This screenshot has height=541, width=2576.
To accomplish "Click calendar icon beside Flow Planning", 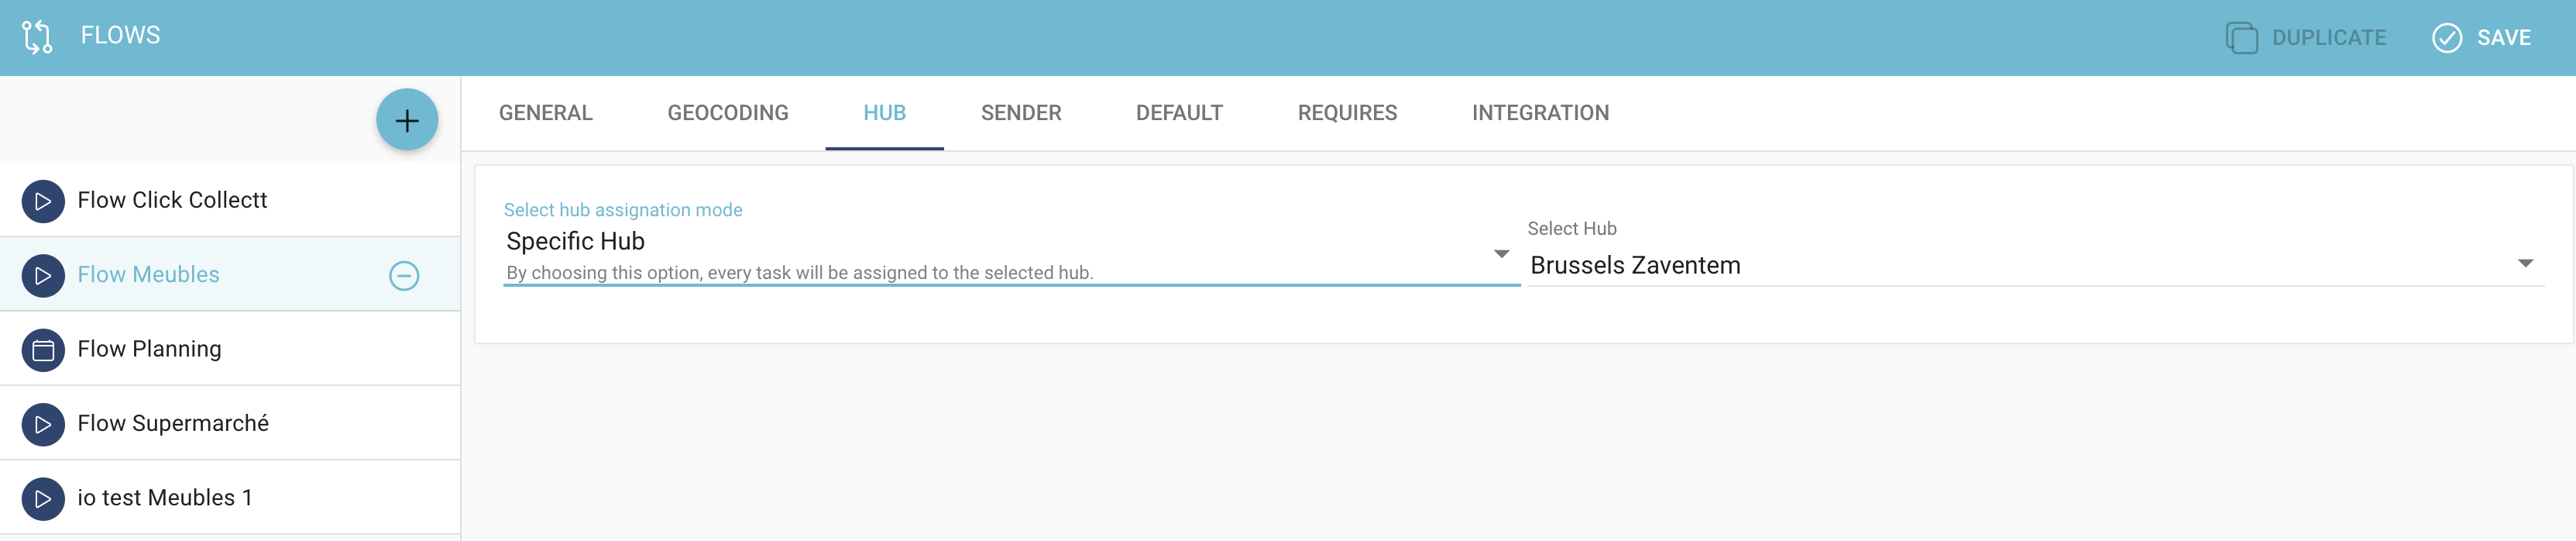I will [x=43, y=350].
